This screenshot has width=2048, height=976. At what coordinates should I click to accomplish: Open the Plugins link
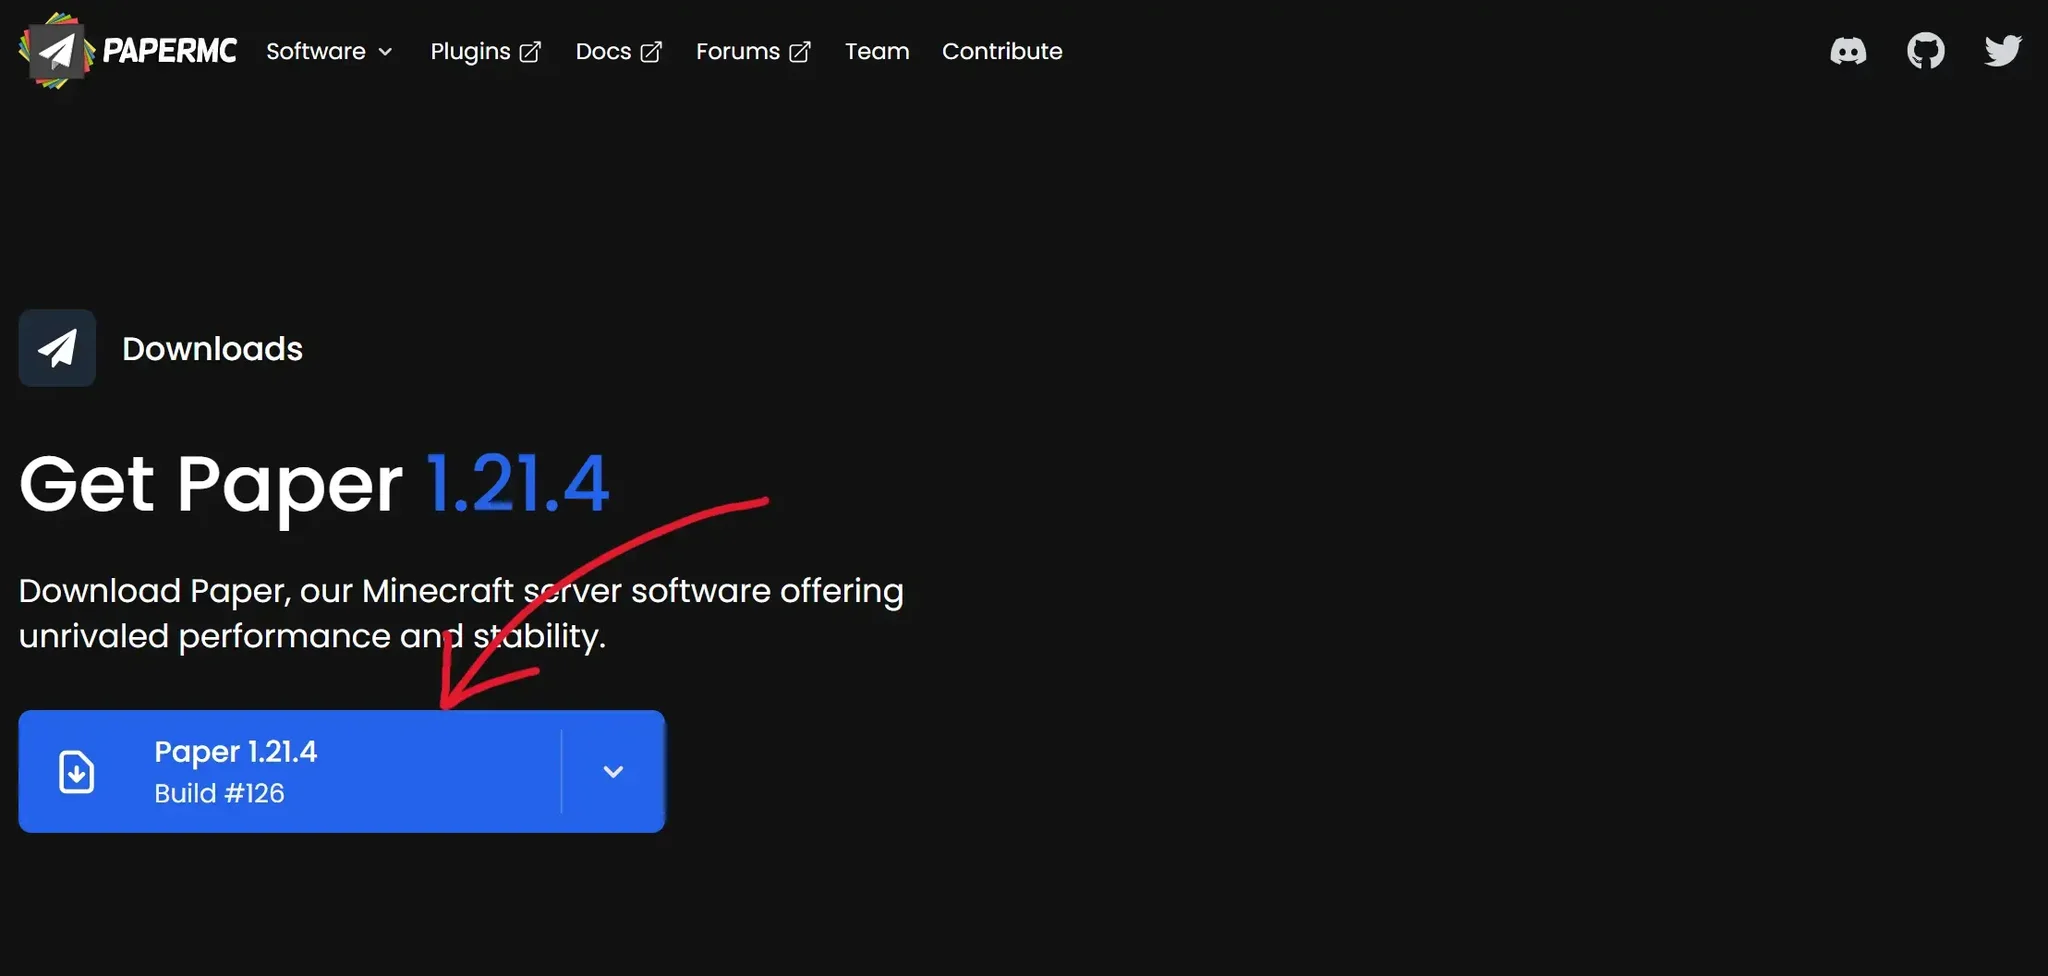tap(470, 51)
